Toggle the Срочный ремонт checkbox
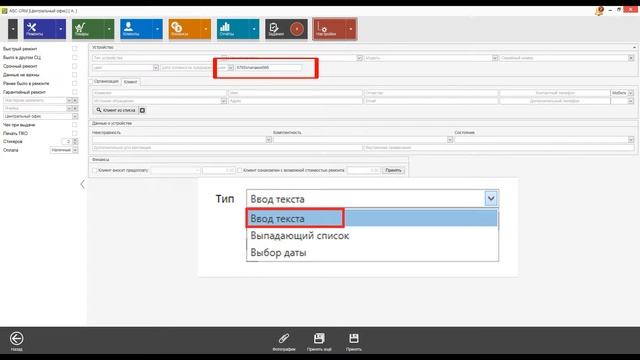This screenshot has width=640, height=360. 75,66
